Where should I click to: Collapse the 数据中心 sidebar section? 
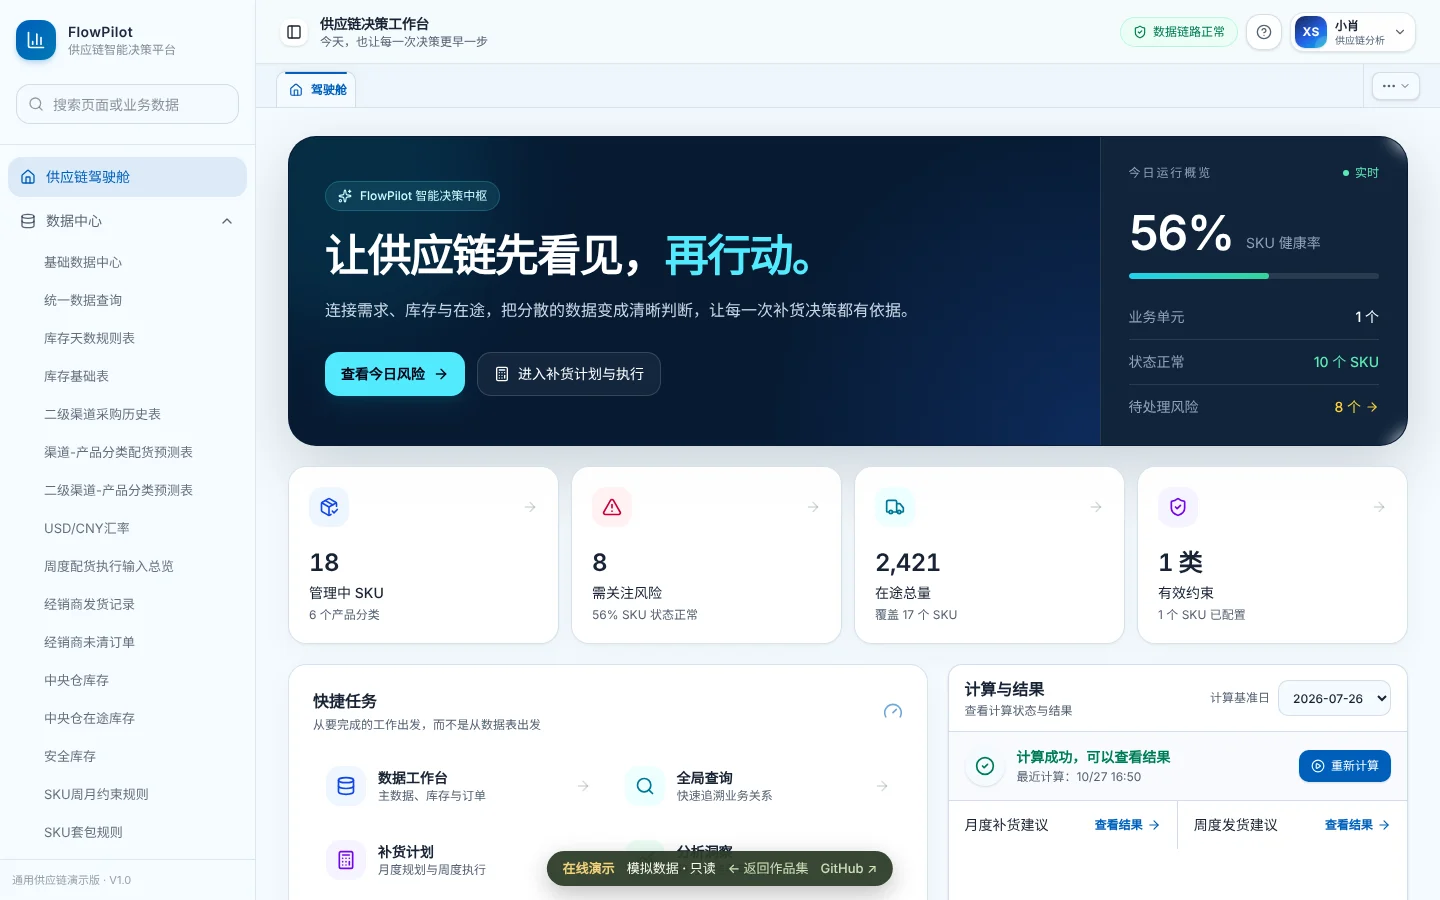pyautogui.click(x=127, y=221)
